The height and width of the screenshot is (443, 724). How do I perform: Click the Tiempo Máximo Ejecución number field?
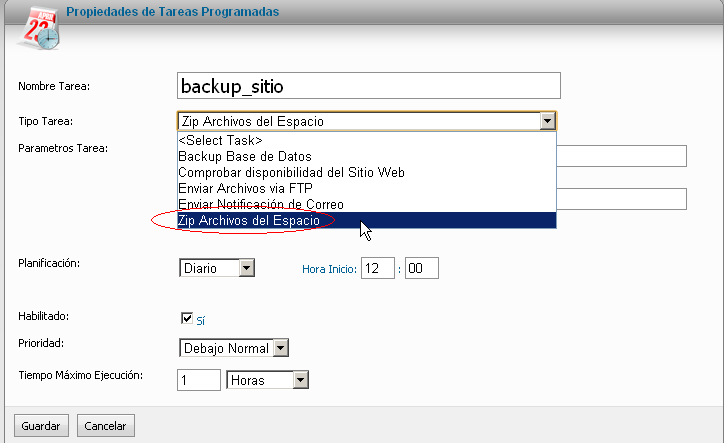(199, 380)
